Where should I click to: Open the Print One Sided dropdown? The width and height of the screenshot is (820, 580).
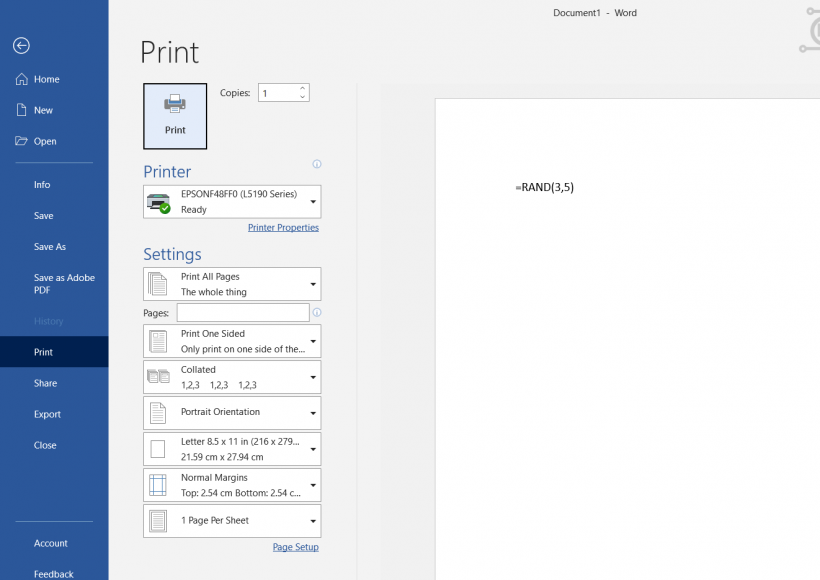(x=232, y=341)
